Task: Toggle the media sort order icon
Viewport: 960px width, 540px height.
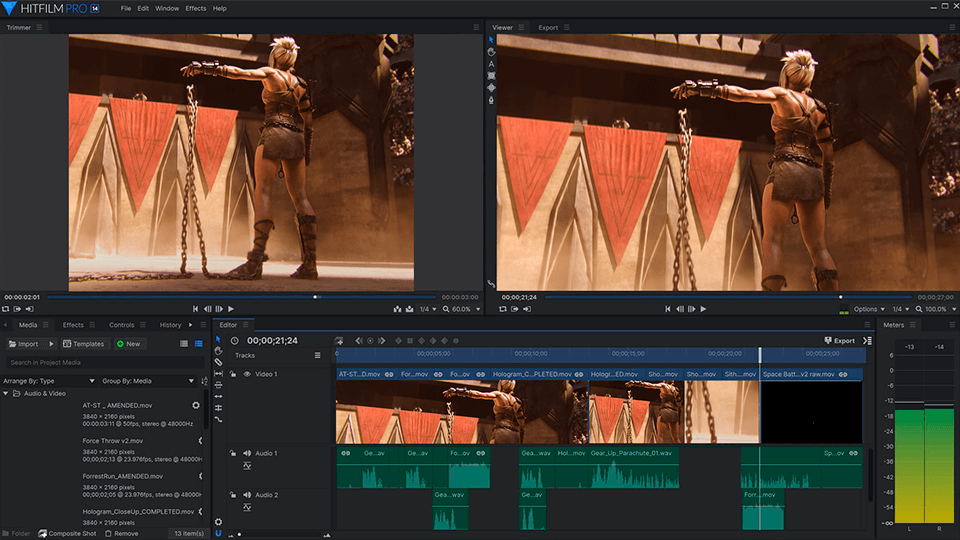Action: [x=204, y=381]
